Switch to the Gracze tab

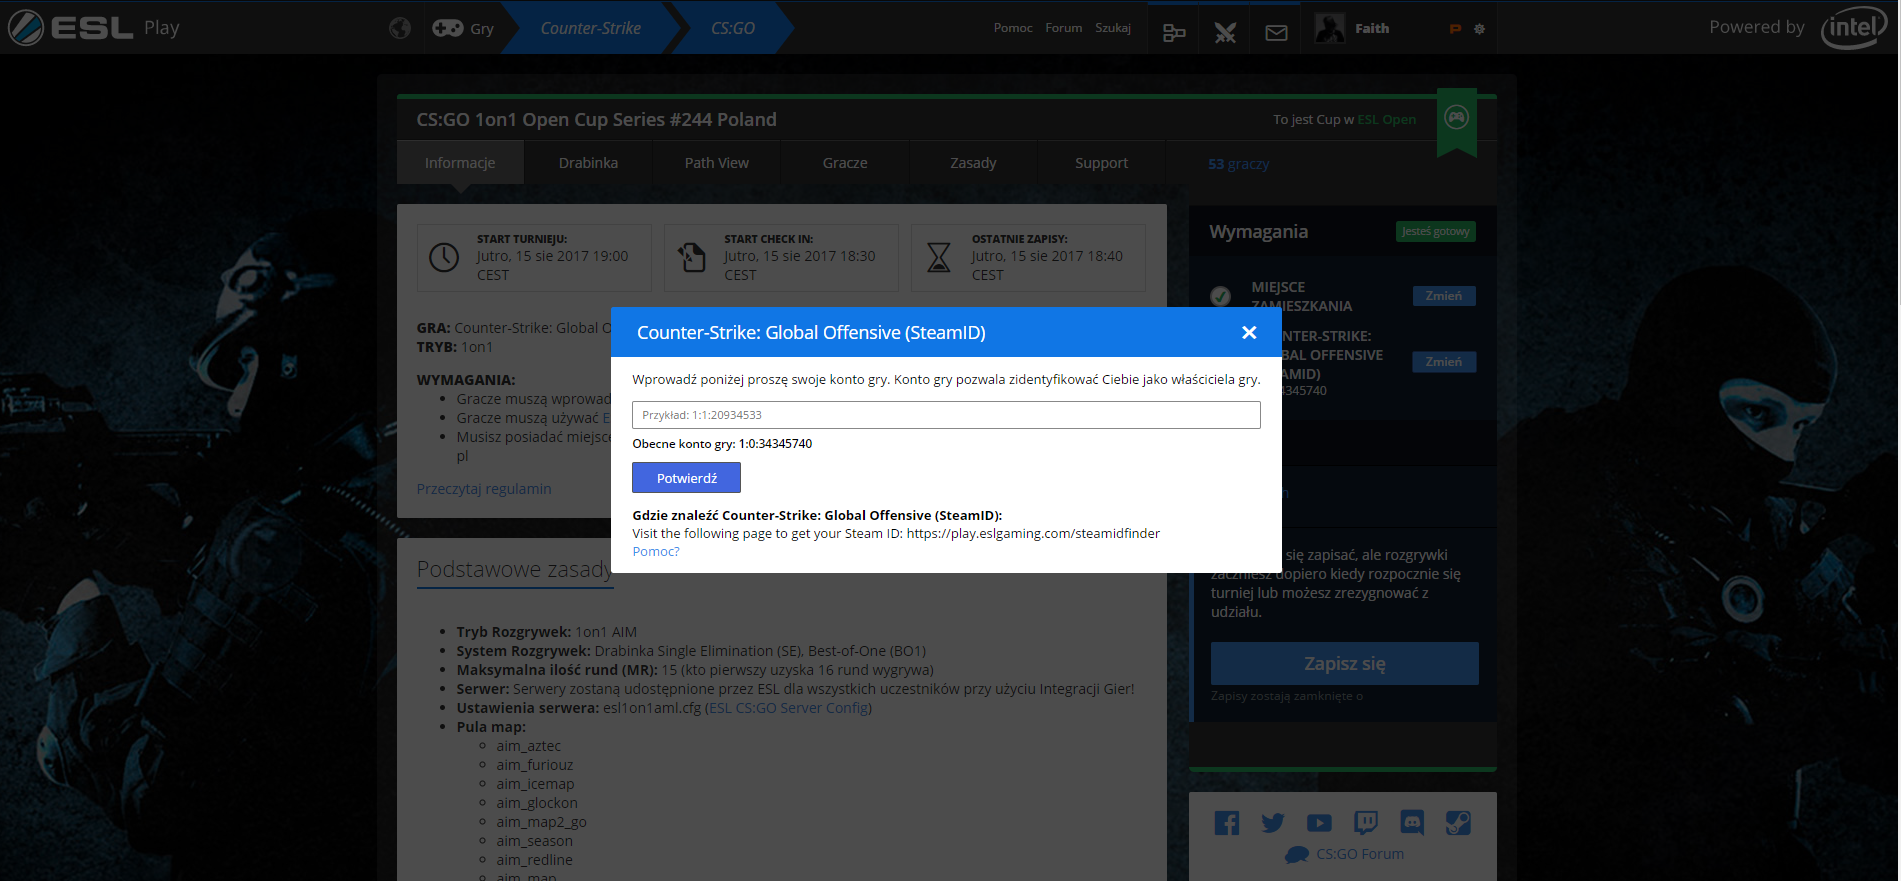[x=845, y=163]
